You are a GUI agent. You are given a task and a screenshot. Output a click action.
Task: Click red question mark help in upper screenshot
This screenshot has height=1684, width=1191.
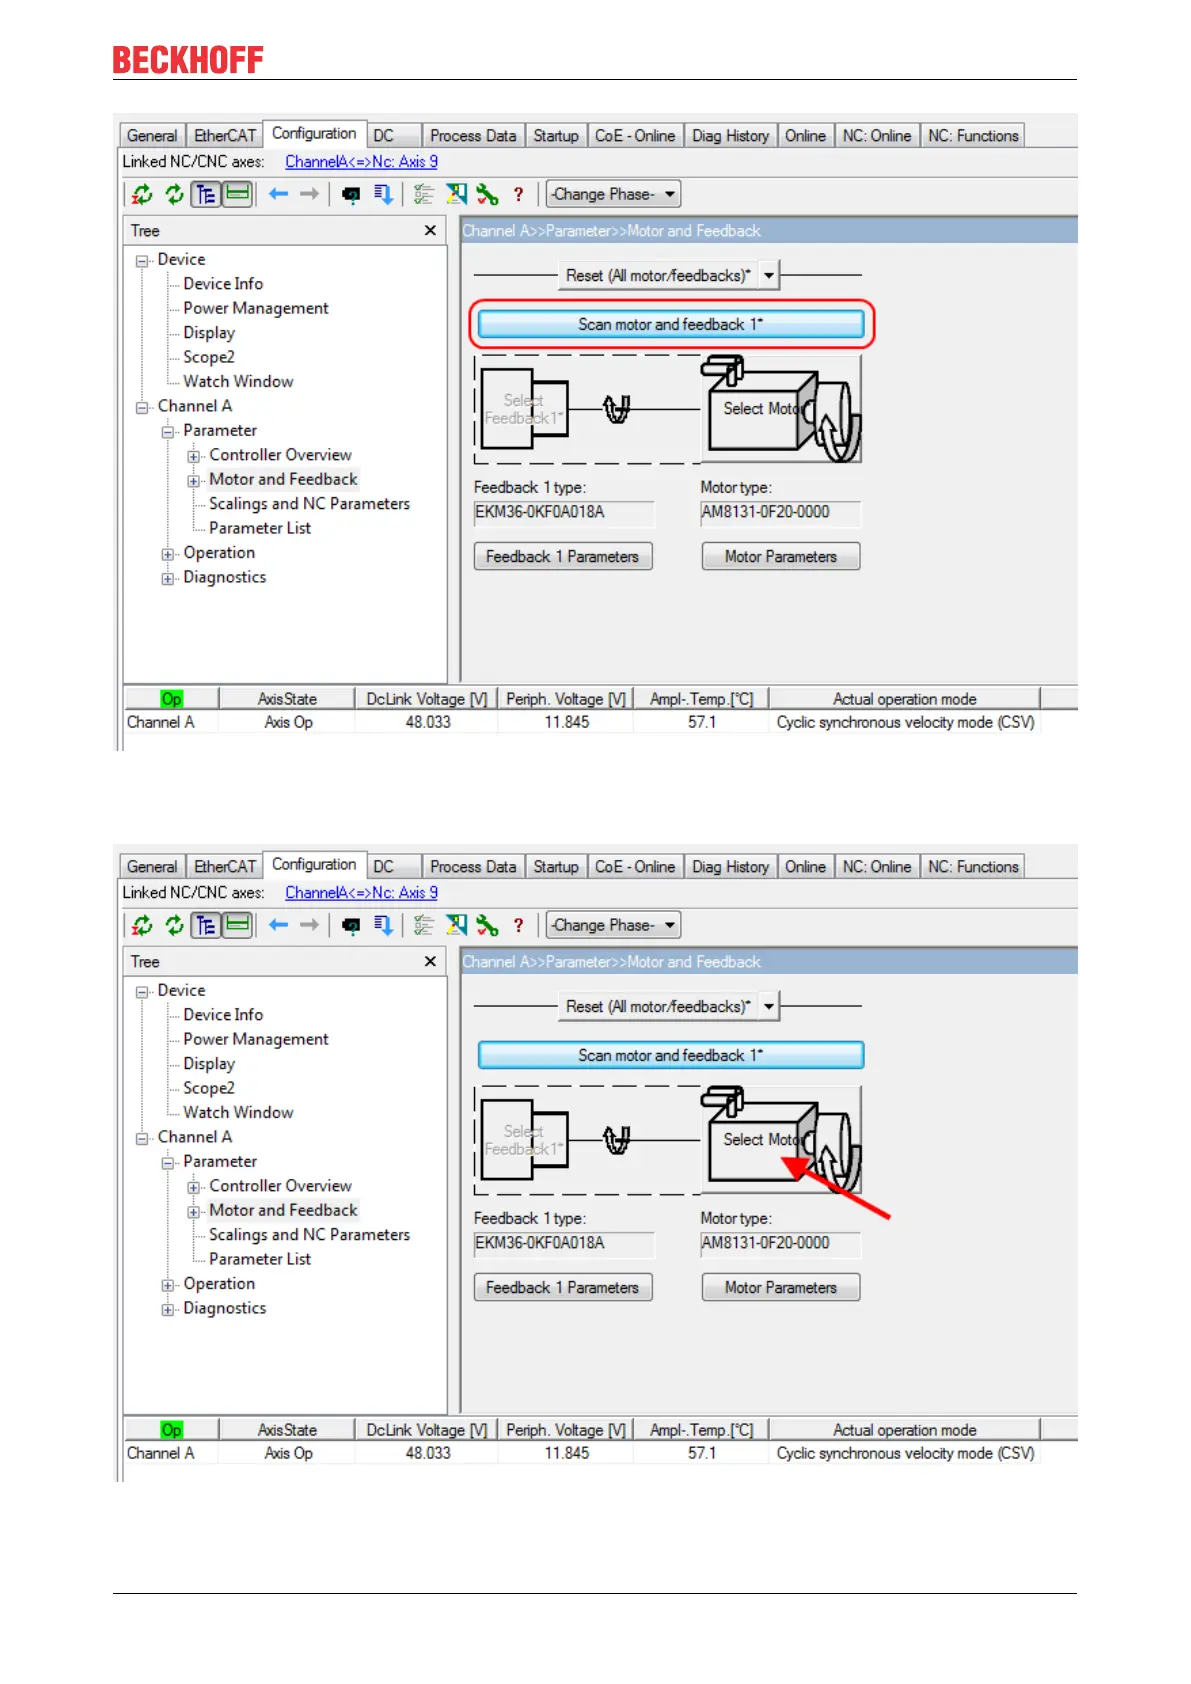click(x=518, y=194)
